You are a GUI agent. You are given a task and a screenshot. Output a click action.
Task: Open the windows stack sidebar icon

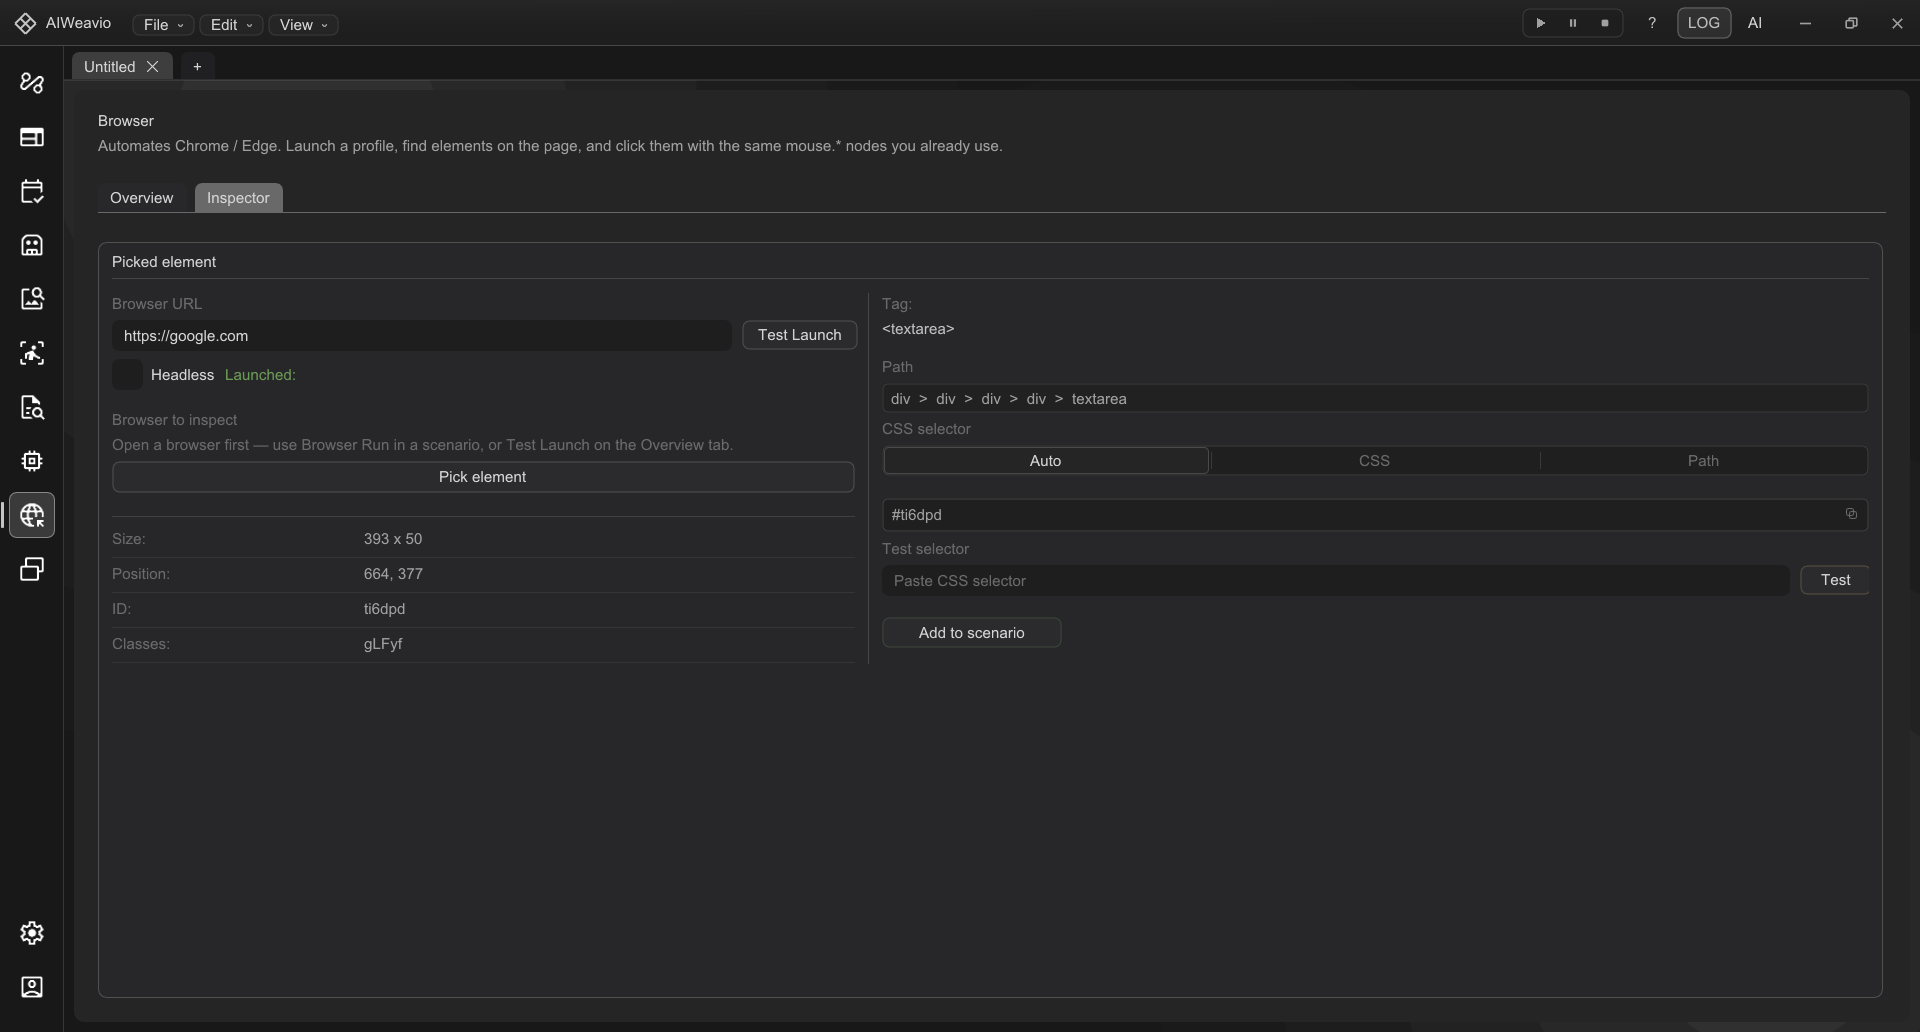32,569
